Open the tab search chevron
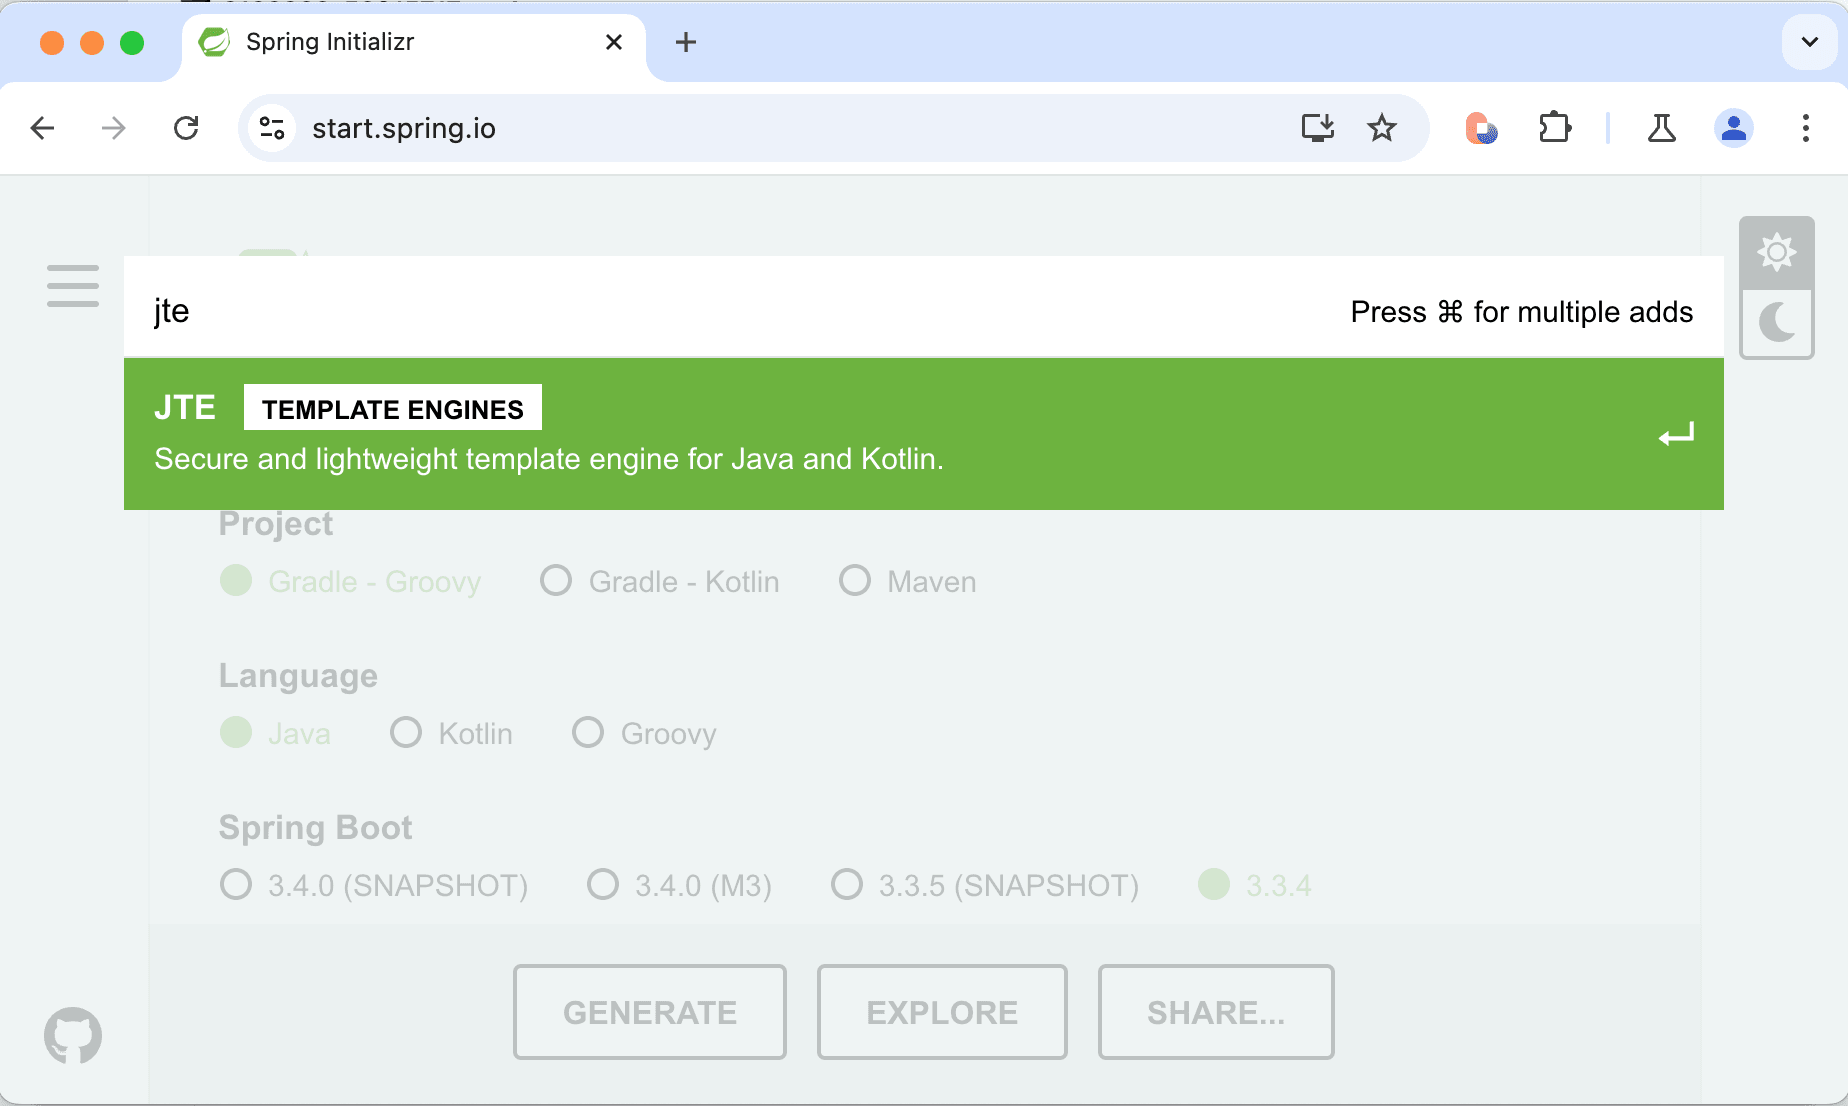The height and width of the screenshot is (1106, 1848). click(1809, 42)
